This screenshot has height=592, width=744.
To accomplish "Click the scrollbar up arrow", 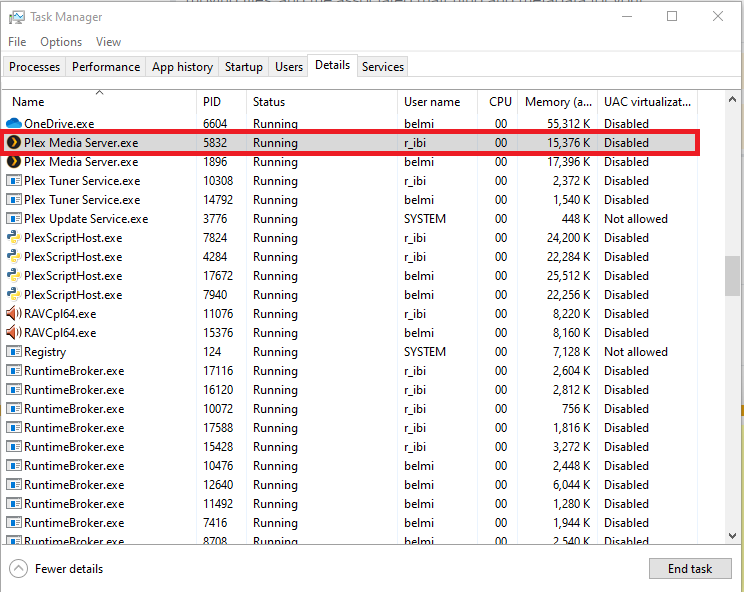I will coord(732,99).
